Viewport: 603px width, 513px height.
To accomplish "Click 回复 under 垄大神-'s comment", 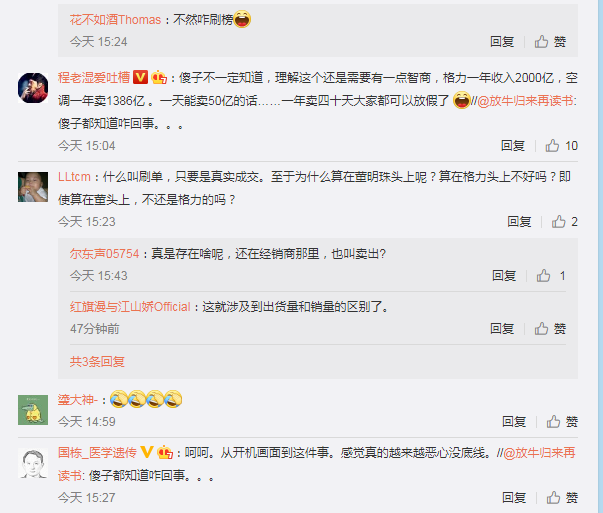I will (514, 422).
